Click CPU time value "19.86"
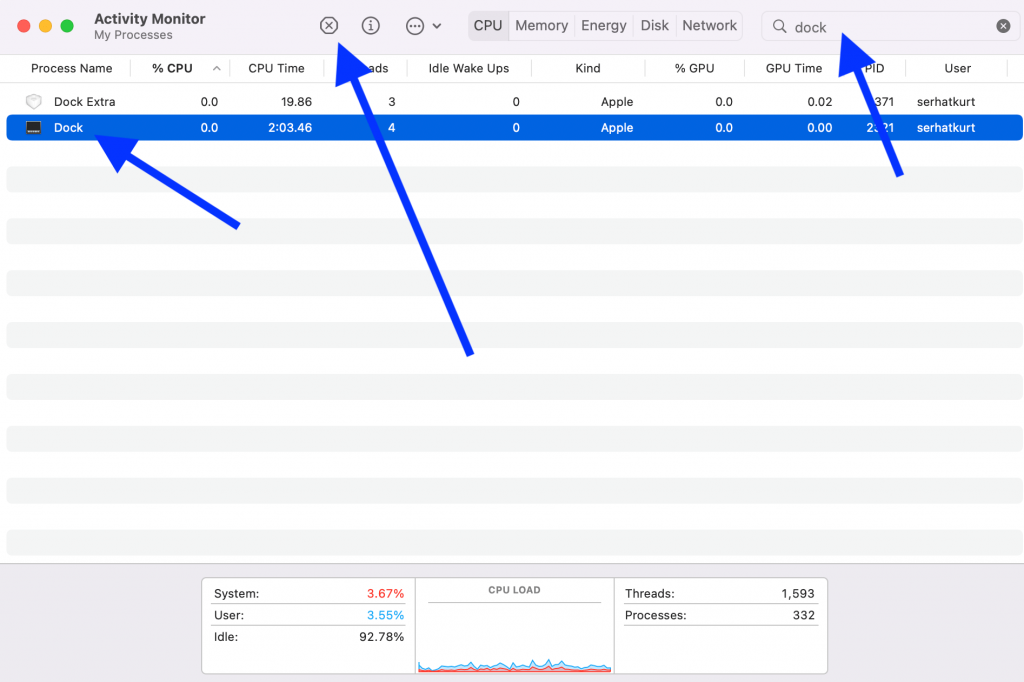The width and height of the screenshot is (1024, 682). pyautogui.click(x=296, y=101)
